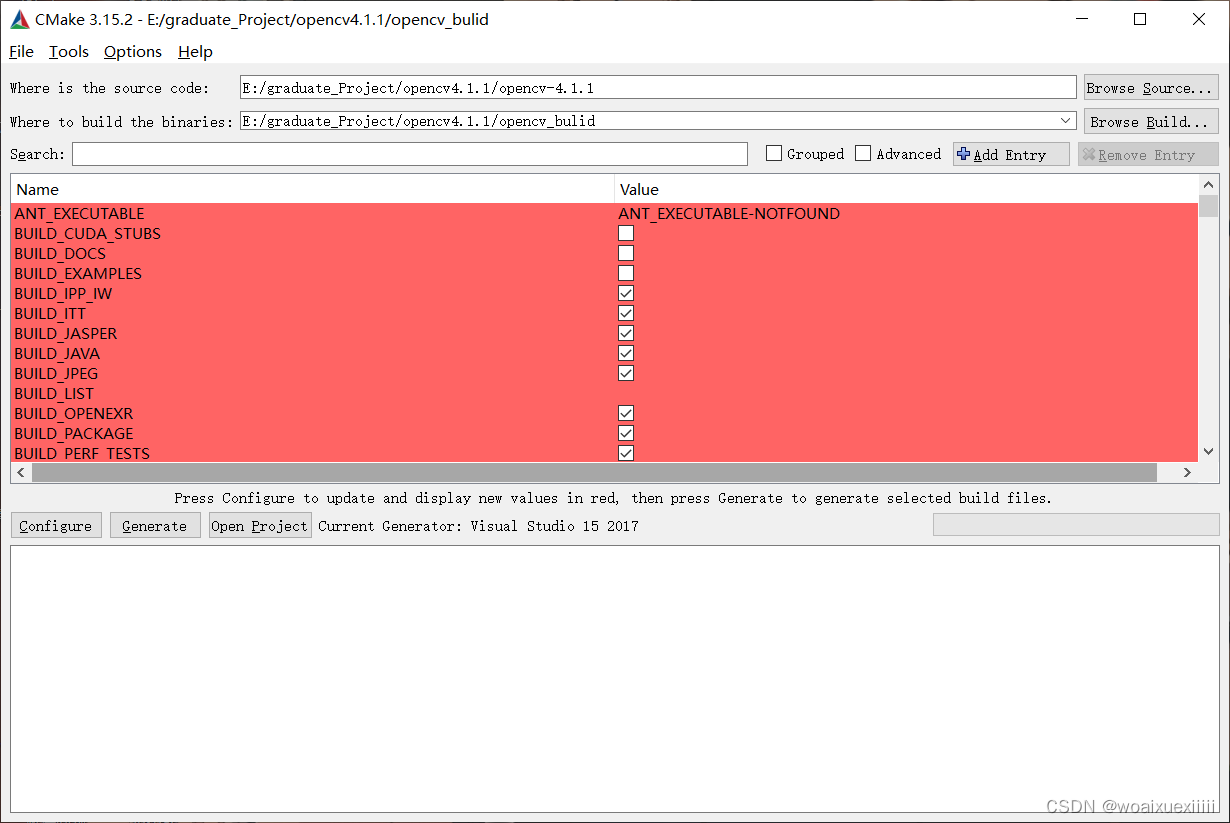
Task: Open the Options menu
Action: (132, 51)
